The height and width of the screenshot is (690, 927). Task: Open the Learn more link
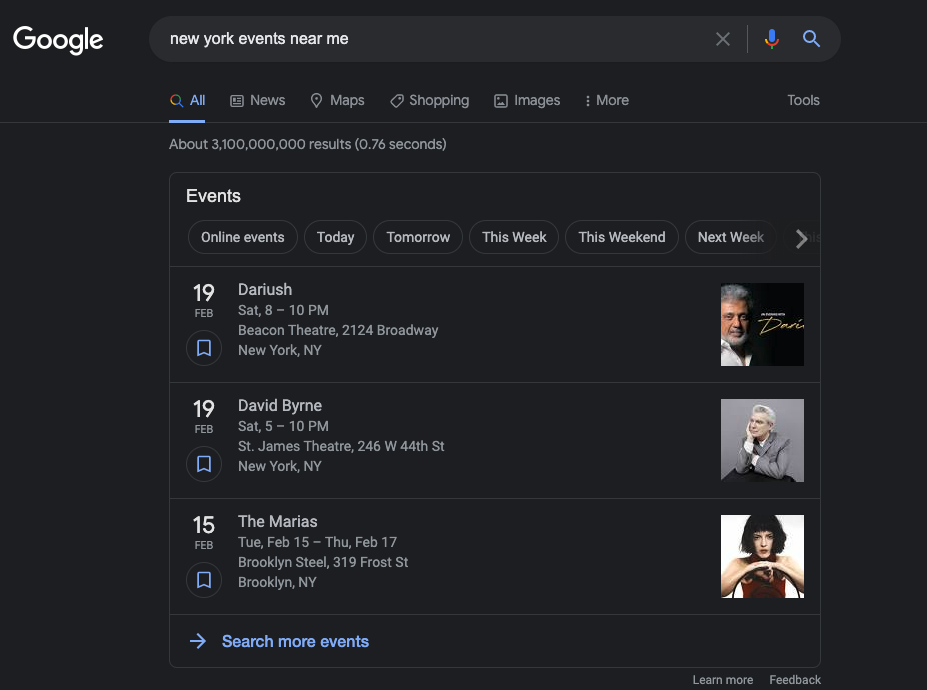722,680
